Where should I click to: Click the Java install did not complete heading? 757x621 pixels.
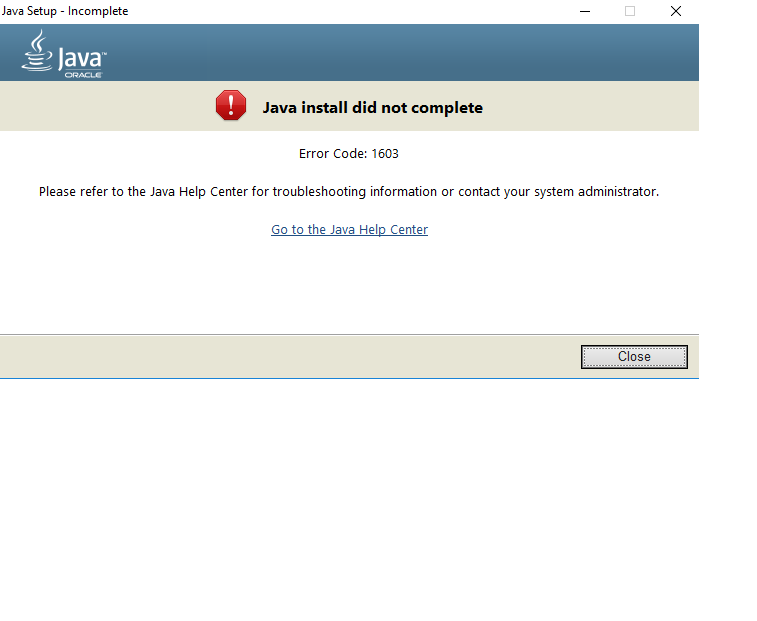[x=372, y=108]
